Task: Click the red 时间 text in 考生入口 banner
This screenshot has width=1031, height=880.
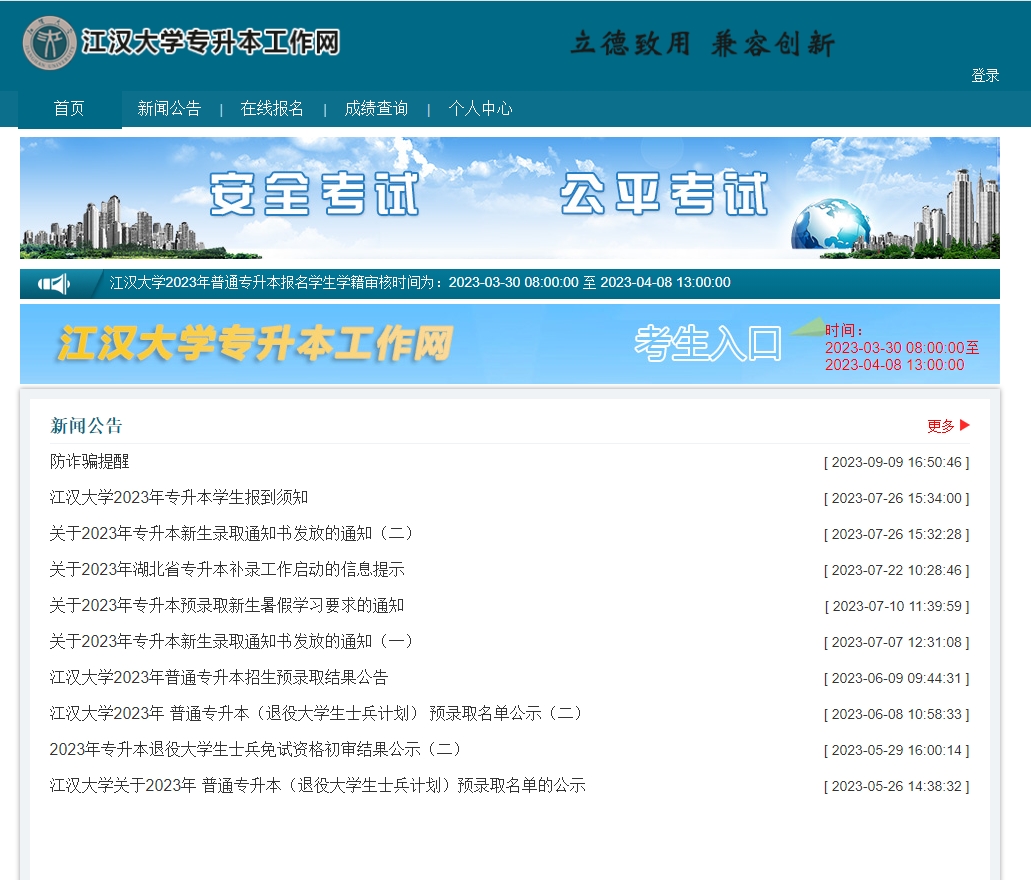Action: pyautogui.click(x=902, y=348)
